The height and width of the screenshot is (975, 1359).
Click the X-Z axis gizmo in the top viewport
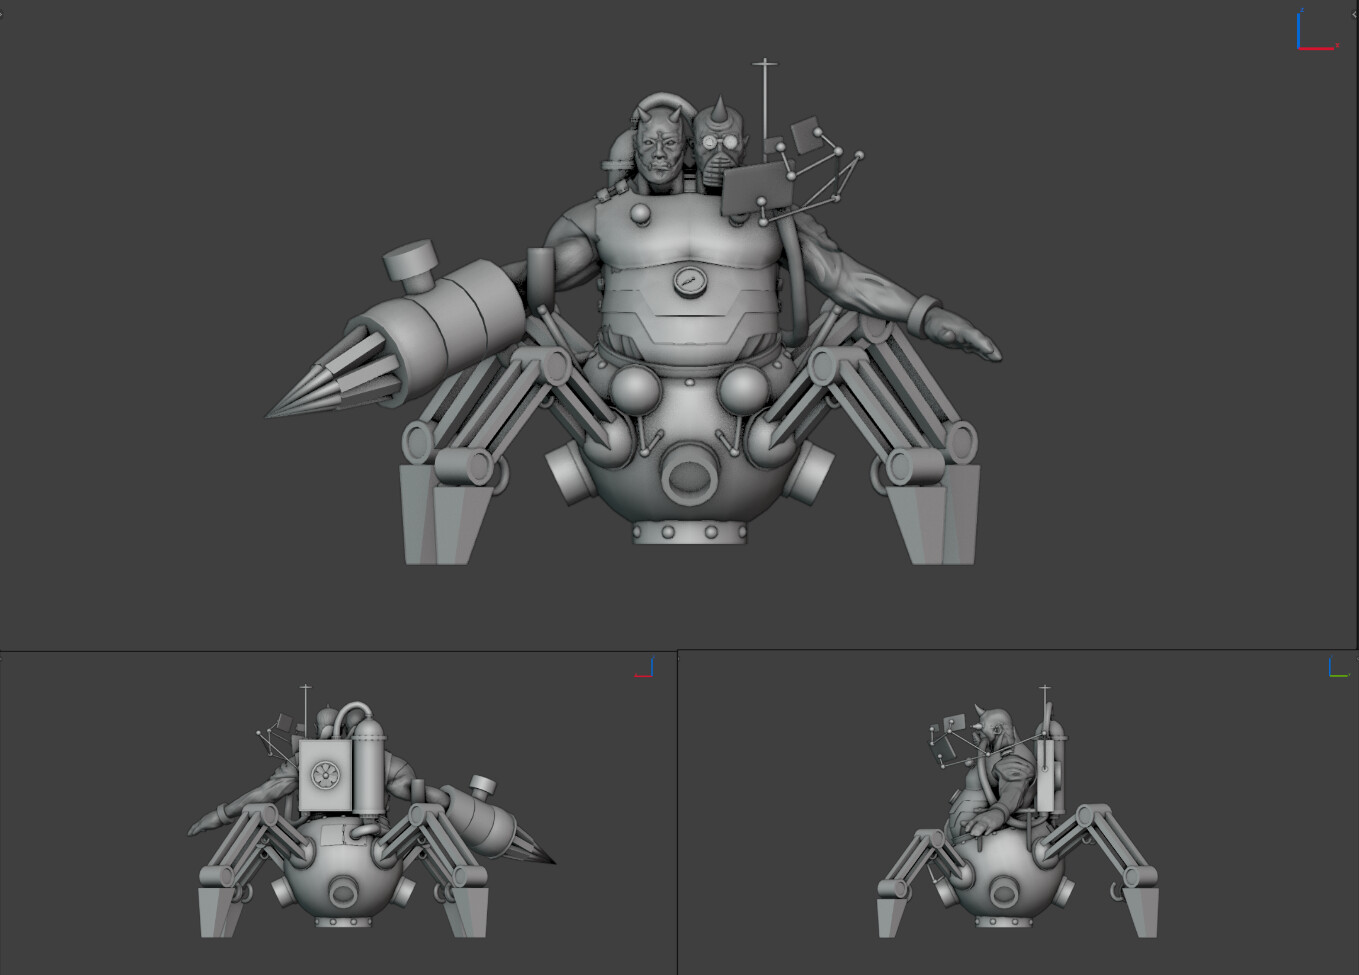click(x=1315, y=32)
